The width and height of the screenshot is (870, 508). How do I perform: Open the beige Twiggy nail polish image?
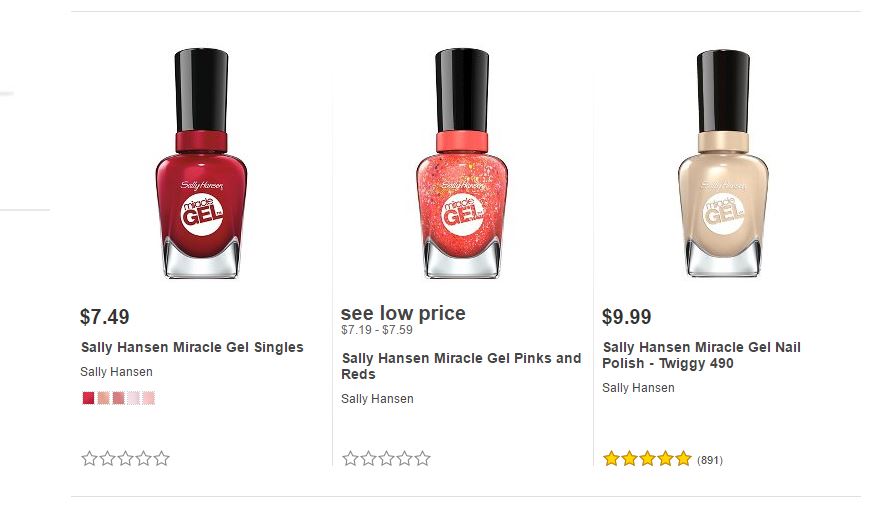(x=721, y=164)
